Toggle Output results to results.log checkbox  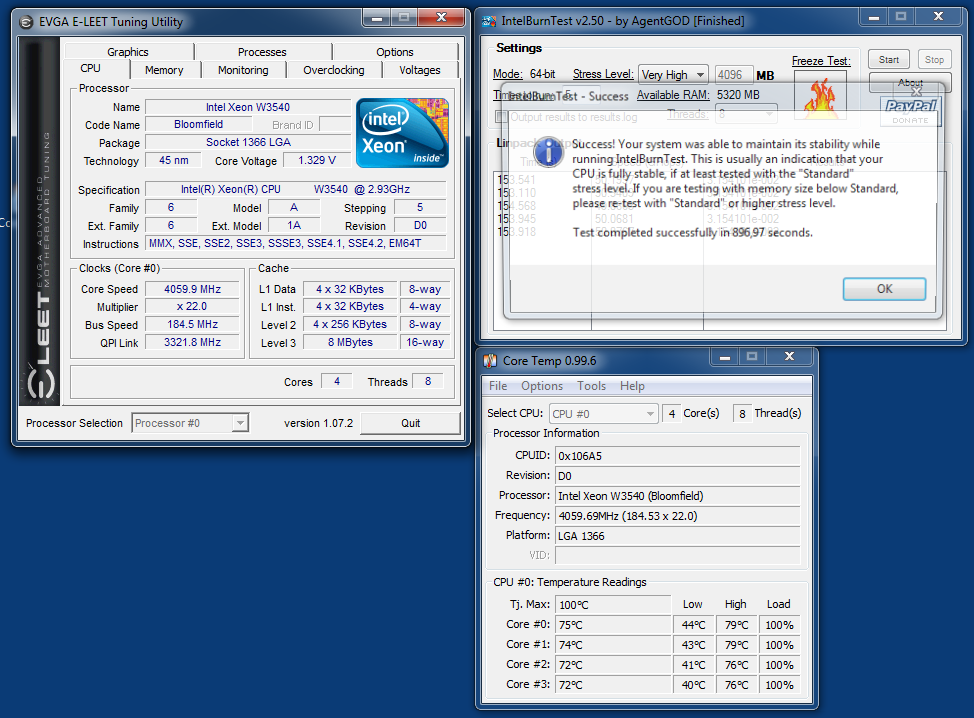[x=501, y=117]
